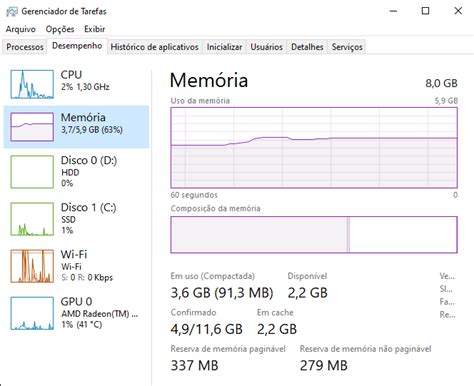Open the Disco 0 (D:) HDD panel
The width and height of the screenshot is (474, 386).
[x=76, y=172]
